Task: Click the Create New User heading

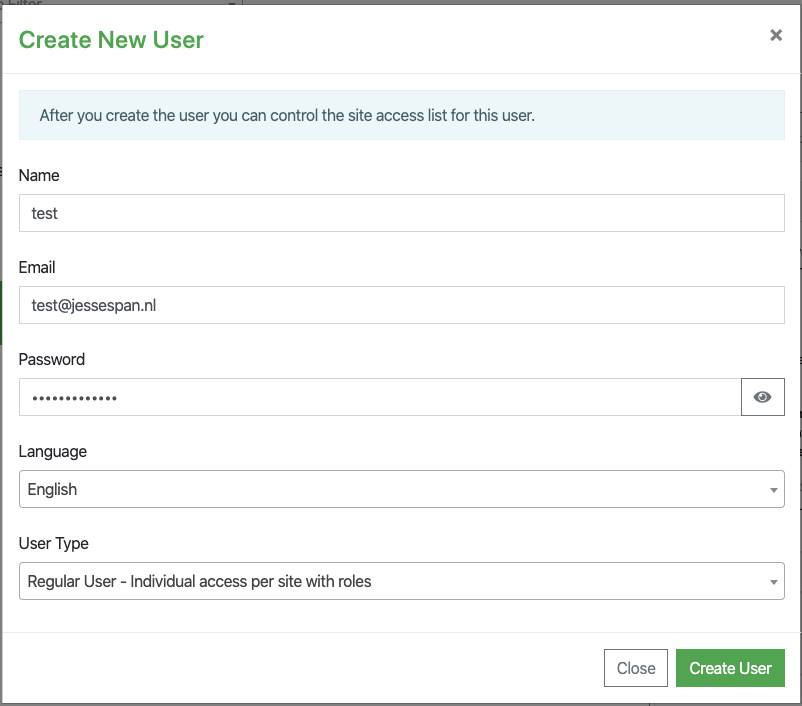Action: 111,40
